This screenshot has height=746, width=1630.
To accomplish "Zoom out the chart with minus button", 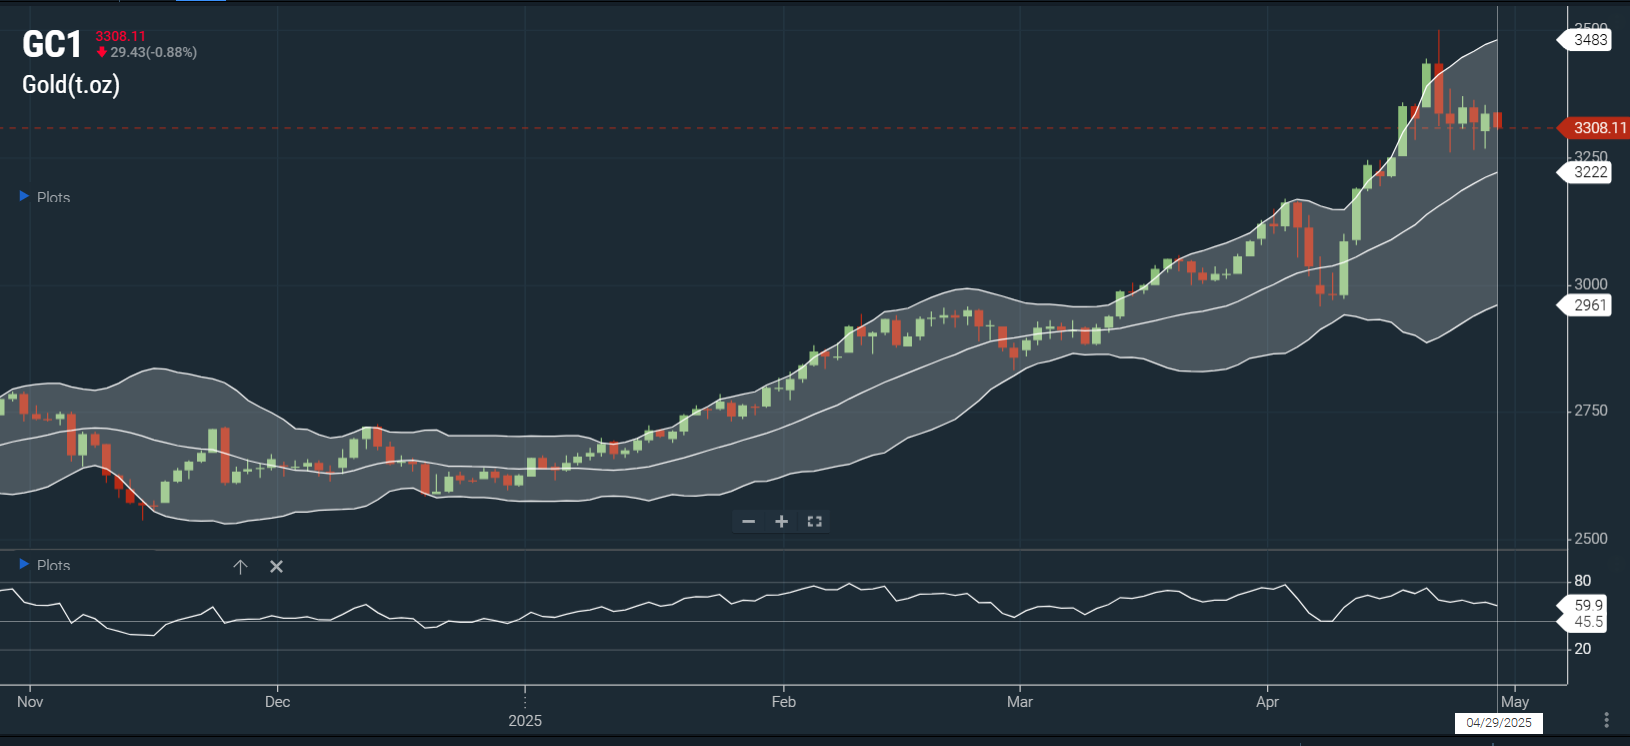I will [x=748, y=522].
